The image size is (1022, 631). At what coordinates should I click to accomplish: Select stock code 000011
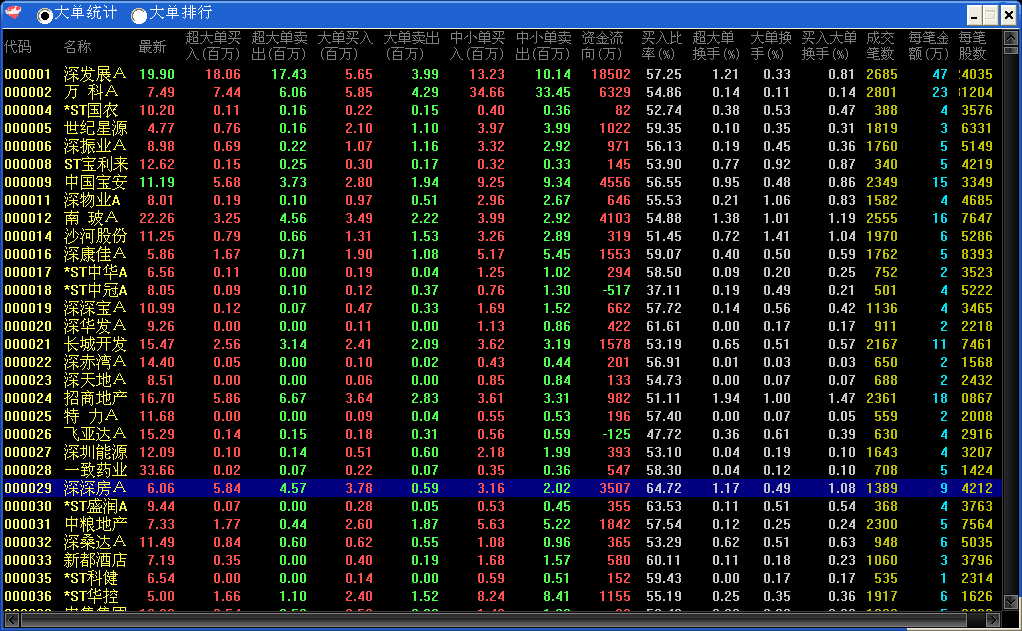[x=27, y=200]
